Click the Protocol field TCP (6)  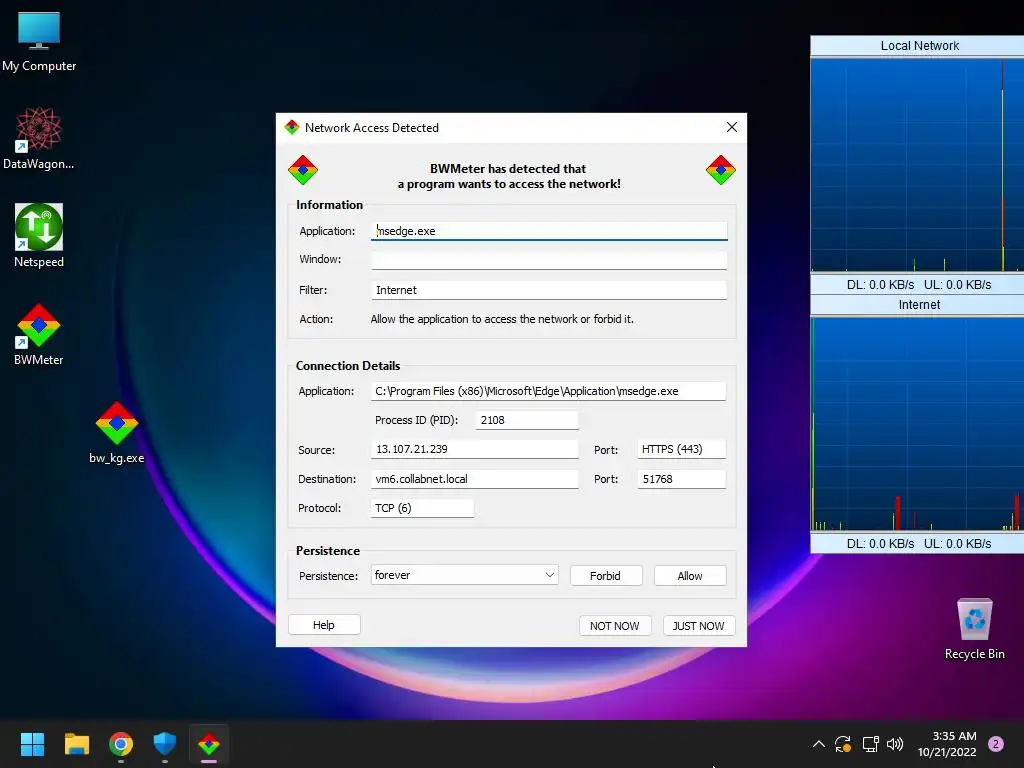[422, 508]
